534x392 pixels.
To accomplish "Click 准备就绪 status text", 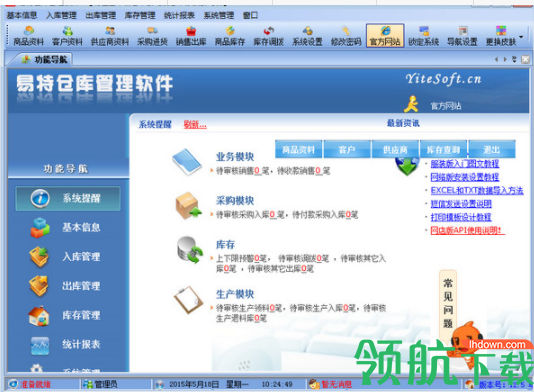I will point(35,385).
